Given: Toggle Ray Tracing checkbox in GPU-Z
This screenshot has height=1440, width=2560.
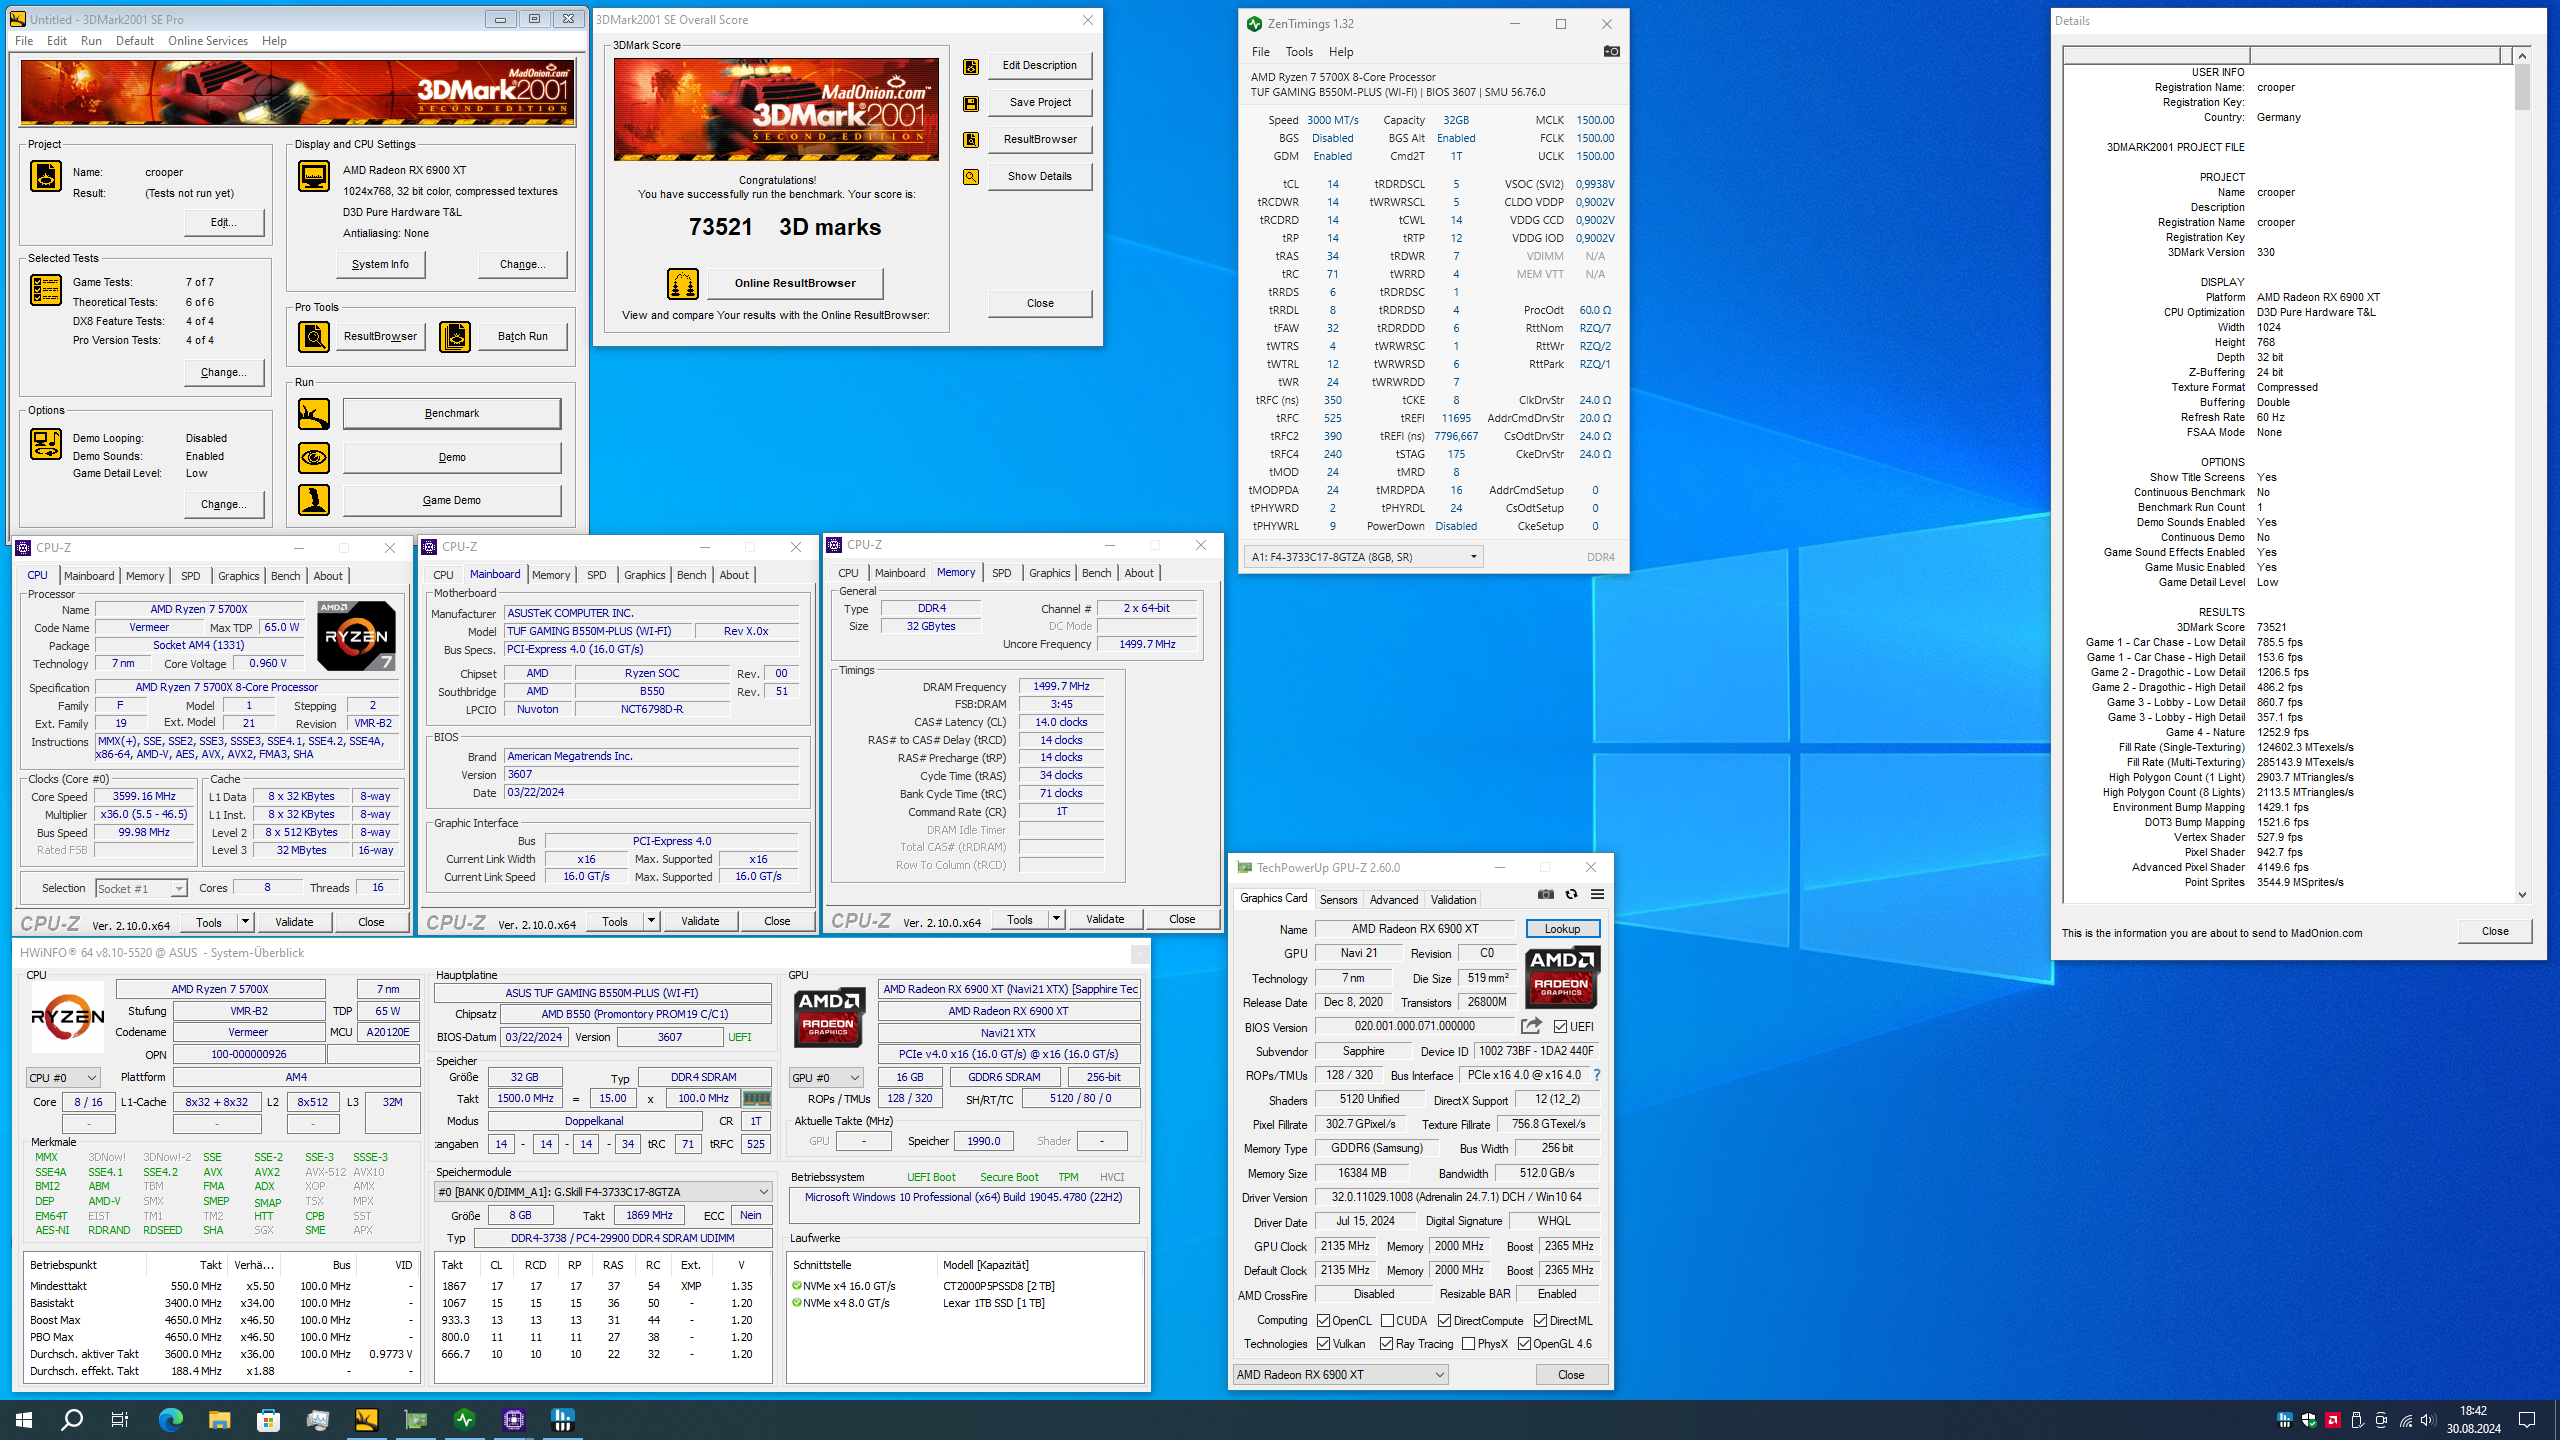Looking at the screenshot, I should coord(1386,1344).
